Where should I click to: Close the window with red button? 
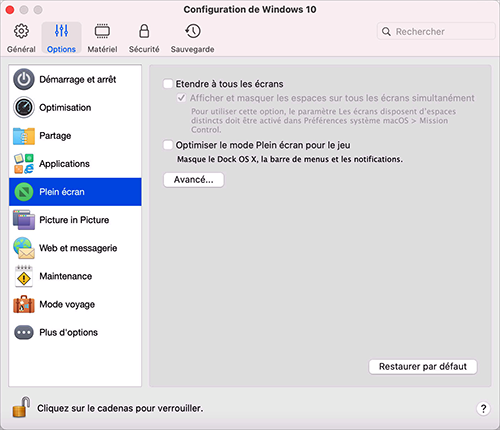point(10,10)
